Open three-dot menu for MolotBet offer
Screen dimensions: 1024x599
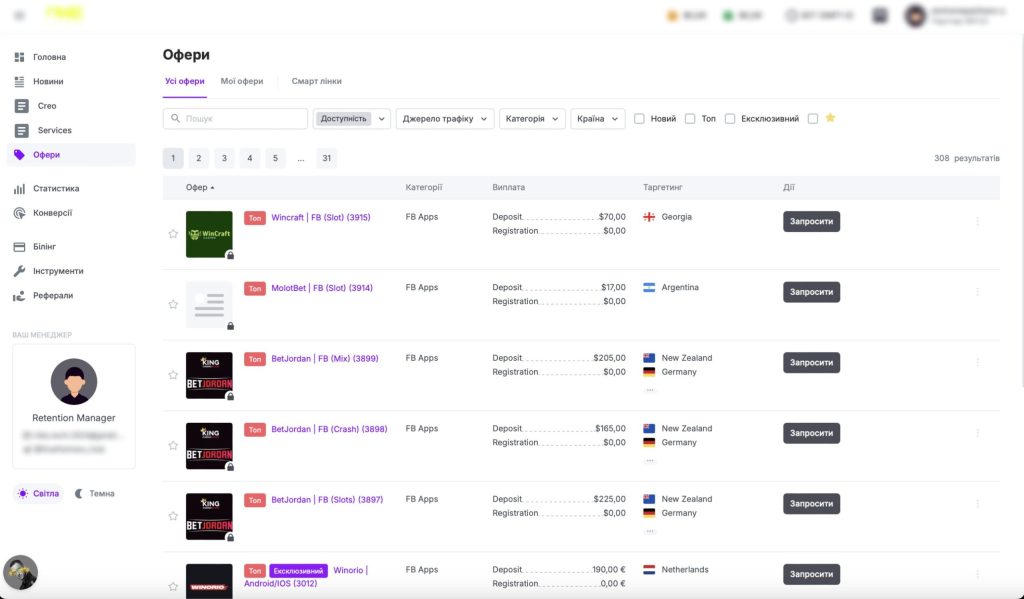pos(977,292)
